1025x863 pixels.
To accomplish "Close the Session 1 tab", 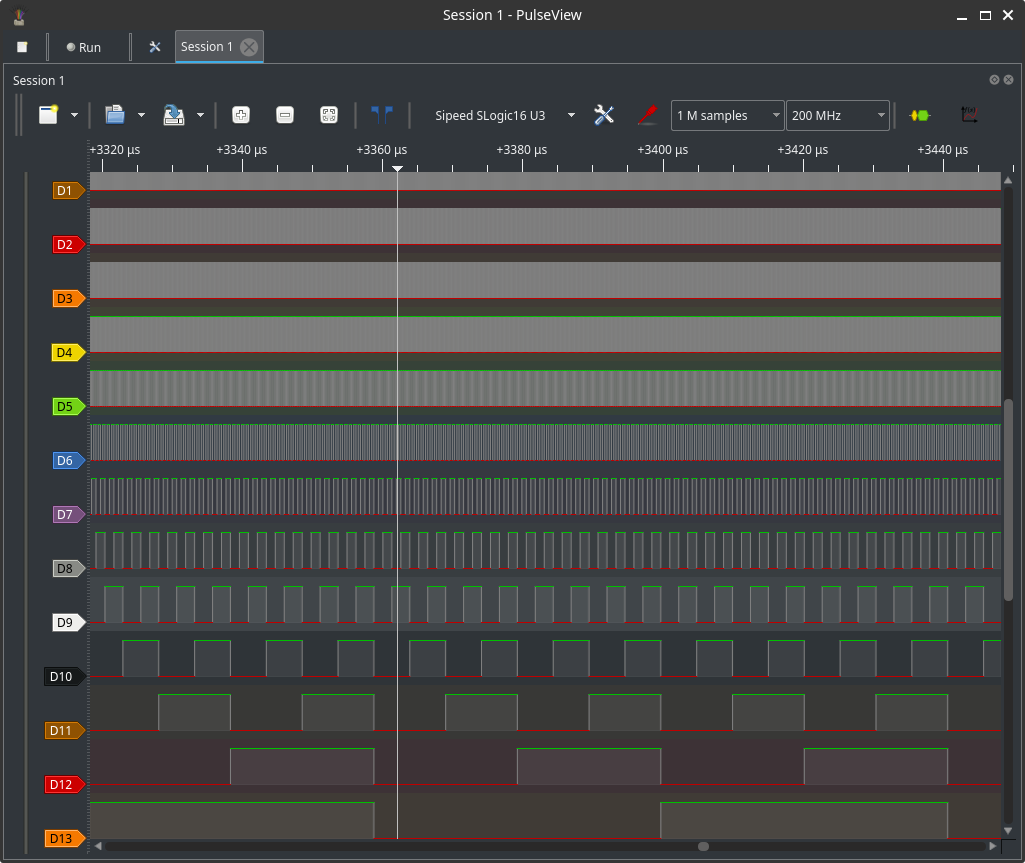I will pyautogui.click(x=249, y=47).
